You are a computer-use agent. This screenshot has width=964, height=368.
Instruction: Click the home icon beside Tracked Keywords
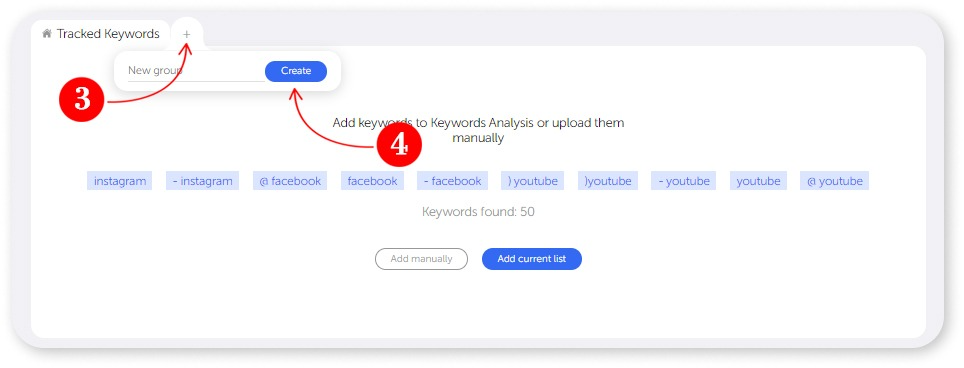[46, 34]
